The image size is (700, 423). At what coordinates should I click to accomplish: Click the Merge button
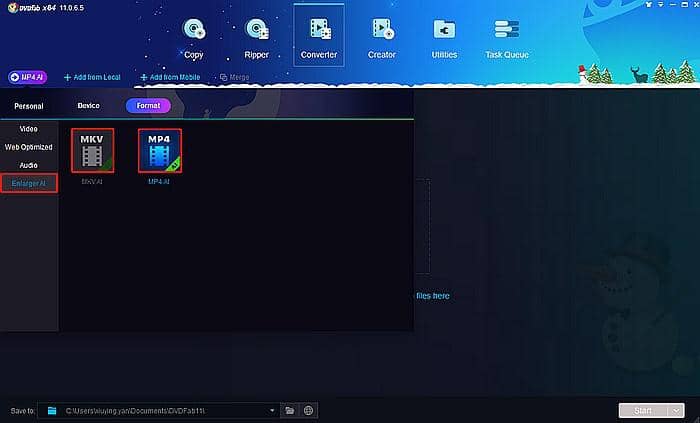point(234,77)
